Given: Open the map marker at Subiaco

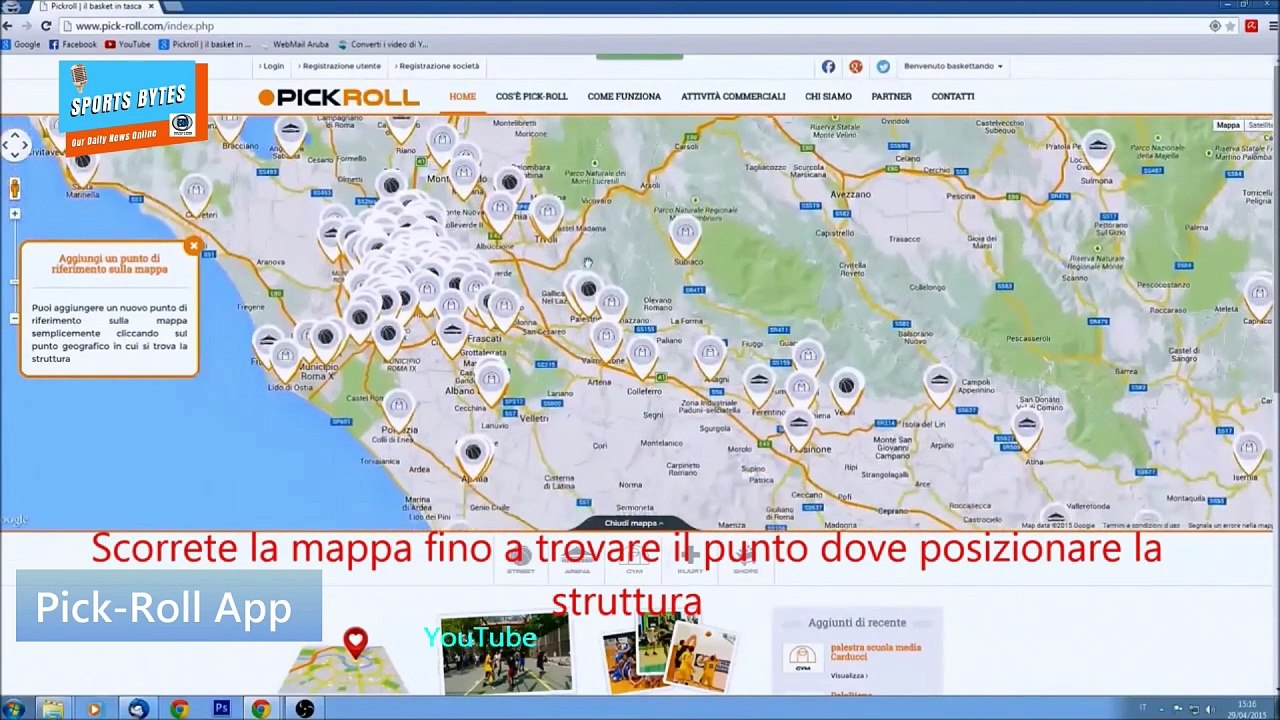Looking at the screenshot, I should pos(685,236).
